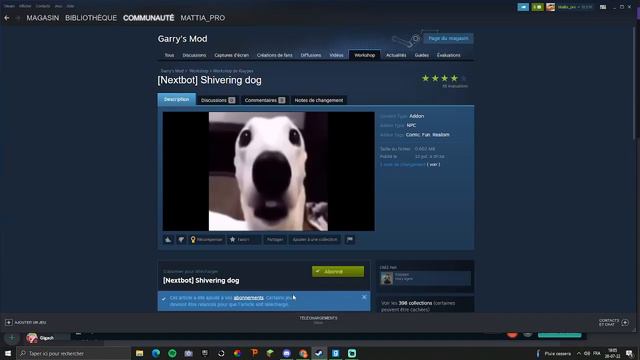
Task: Open the green Steam notifications icon
Action: coord(538,7)
